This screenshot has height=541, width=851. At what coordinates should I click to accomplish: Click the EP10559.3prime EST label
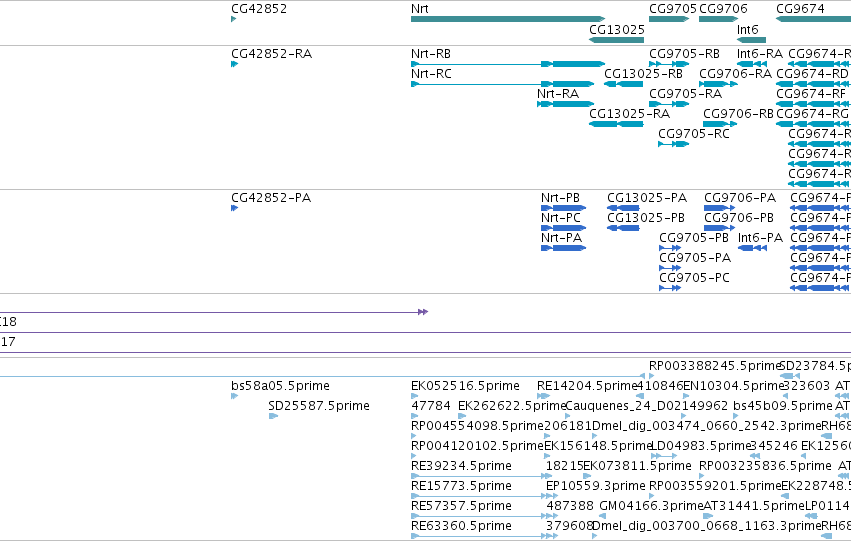tap(595, 487)
